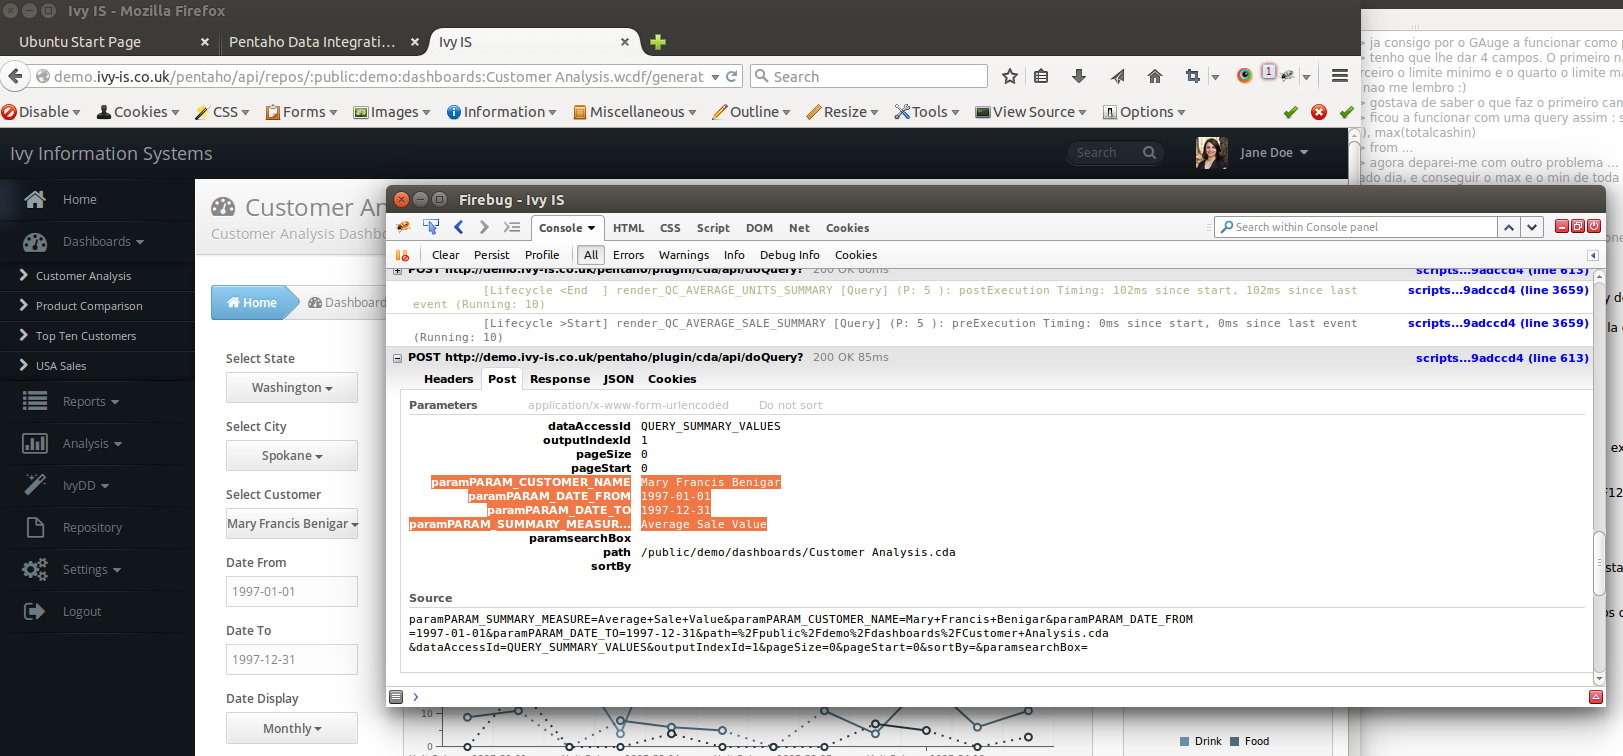Open Firefox bookmarks list icon

(1041, 76)
